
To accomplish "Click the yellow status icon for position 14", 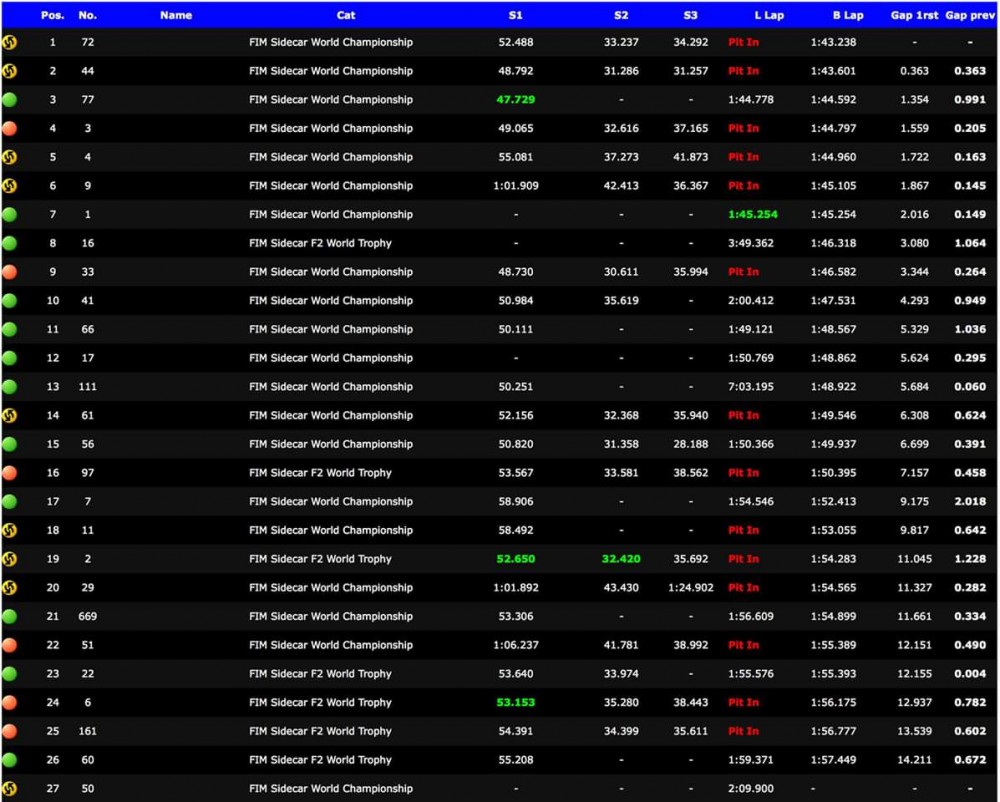I will point(10,416).
